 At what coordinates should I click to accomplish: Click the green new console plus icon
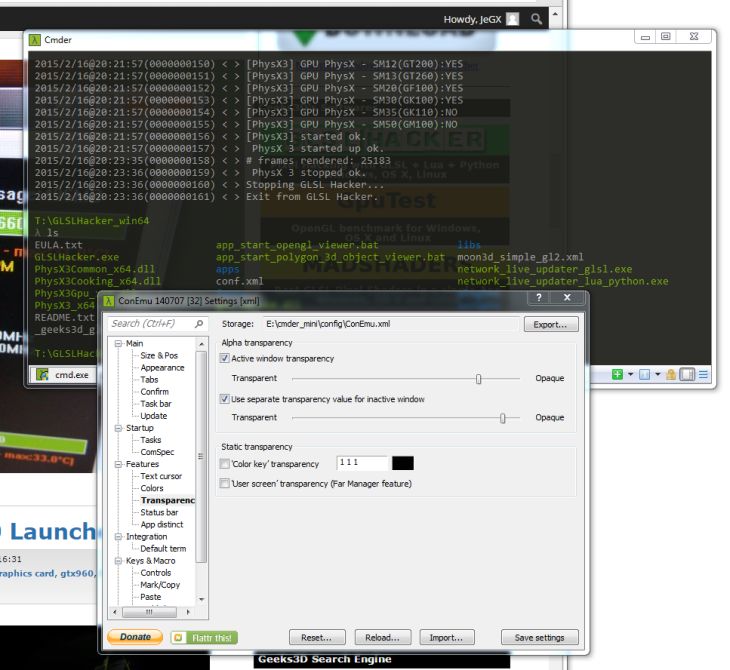click(617, 374)
